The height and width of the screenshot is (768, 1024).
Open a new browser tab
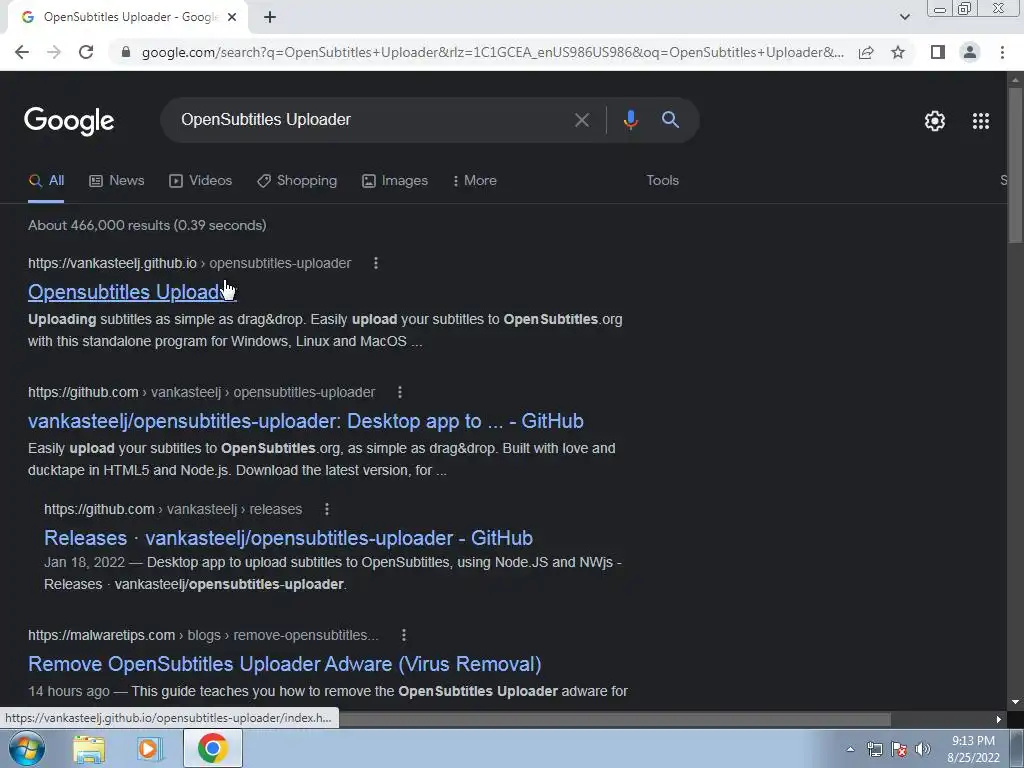270,17
